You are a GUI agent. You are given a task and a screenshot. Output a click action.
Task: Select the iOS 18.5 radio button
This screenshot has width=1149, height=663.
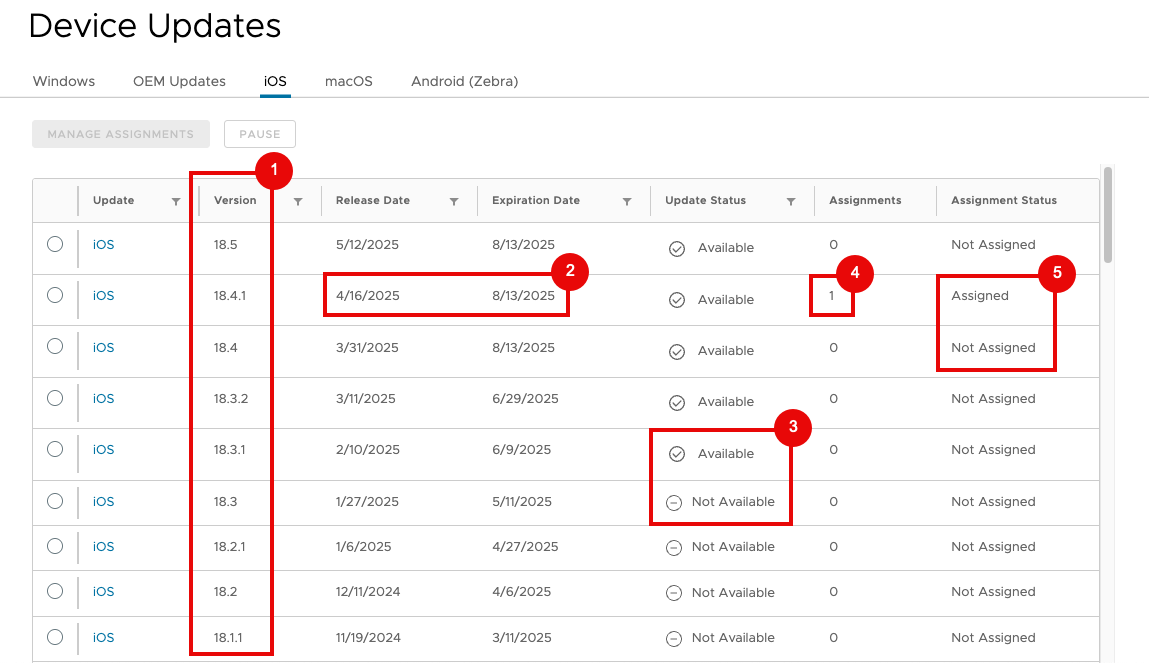click(x=55, y=244)
